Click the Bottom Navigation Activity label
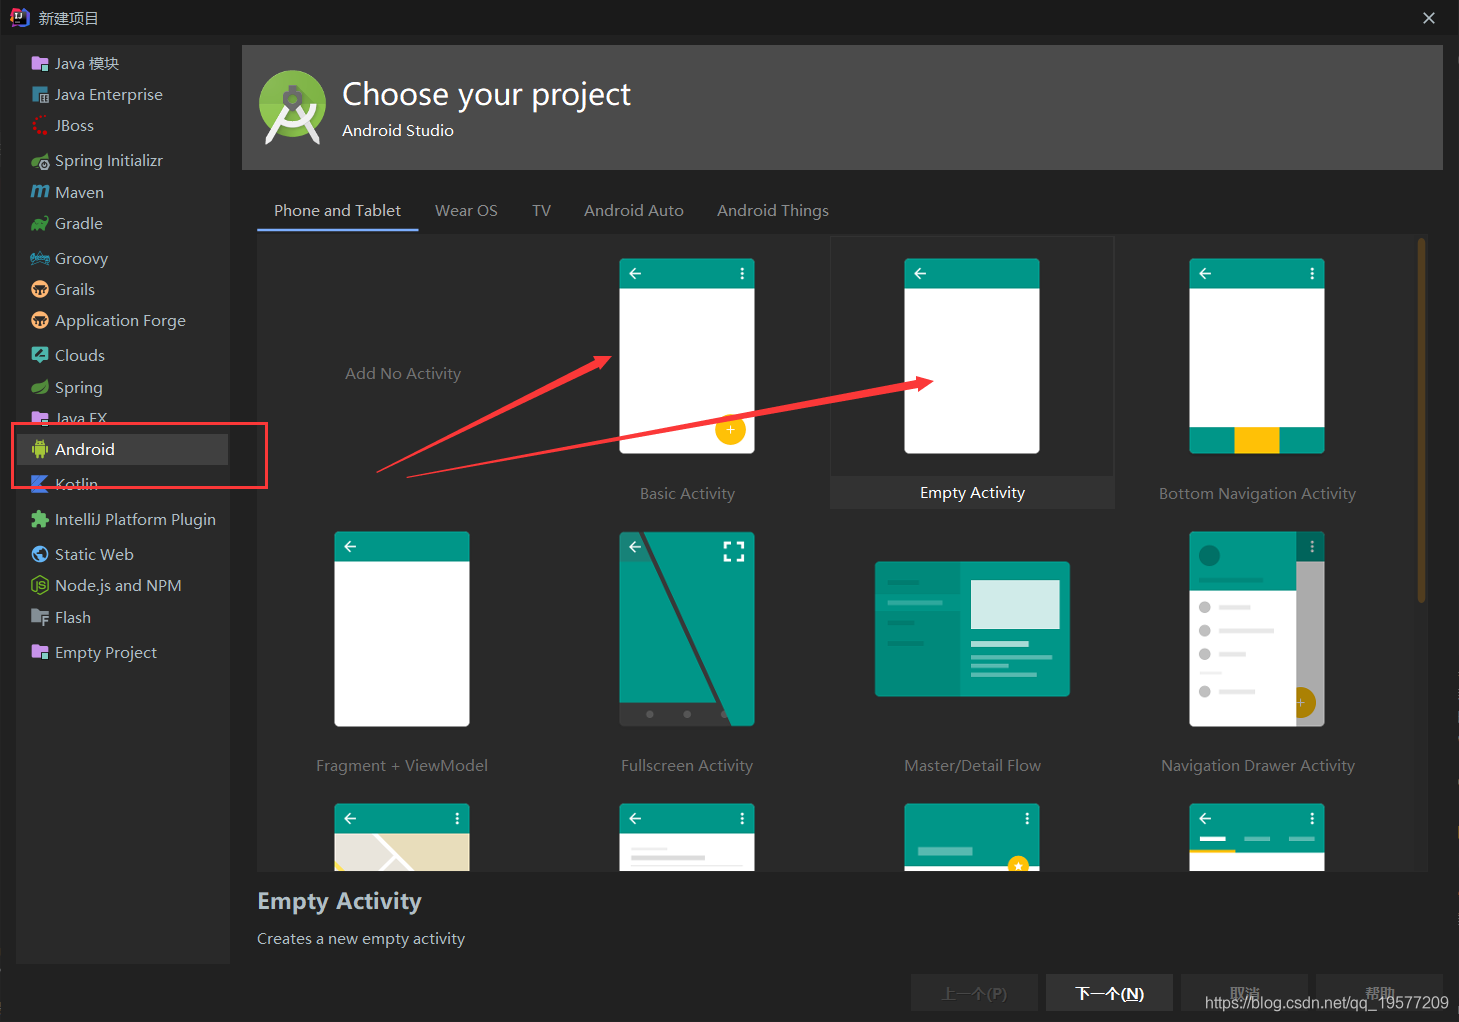This screenshot has width=1459, height=1022. (1257, 494)
